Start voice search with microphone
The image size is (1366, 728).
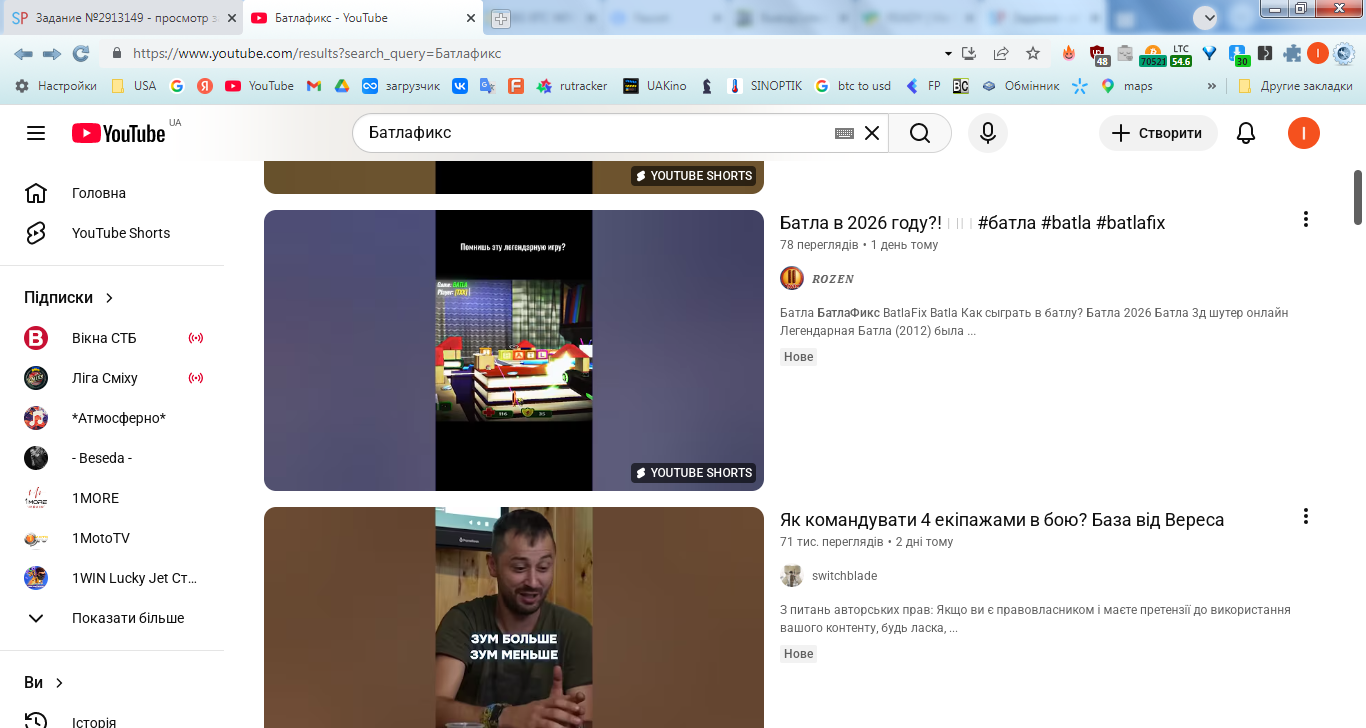coord(988,133)
